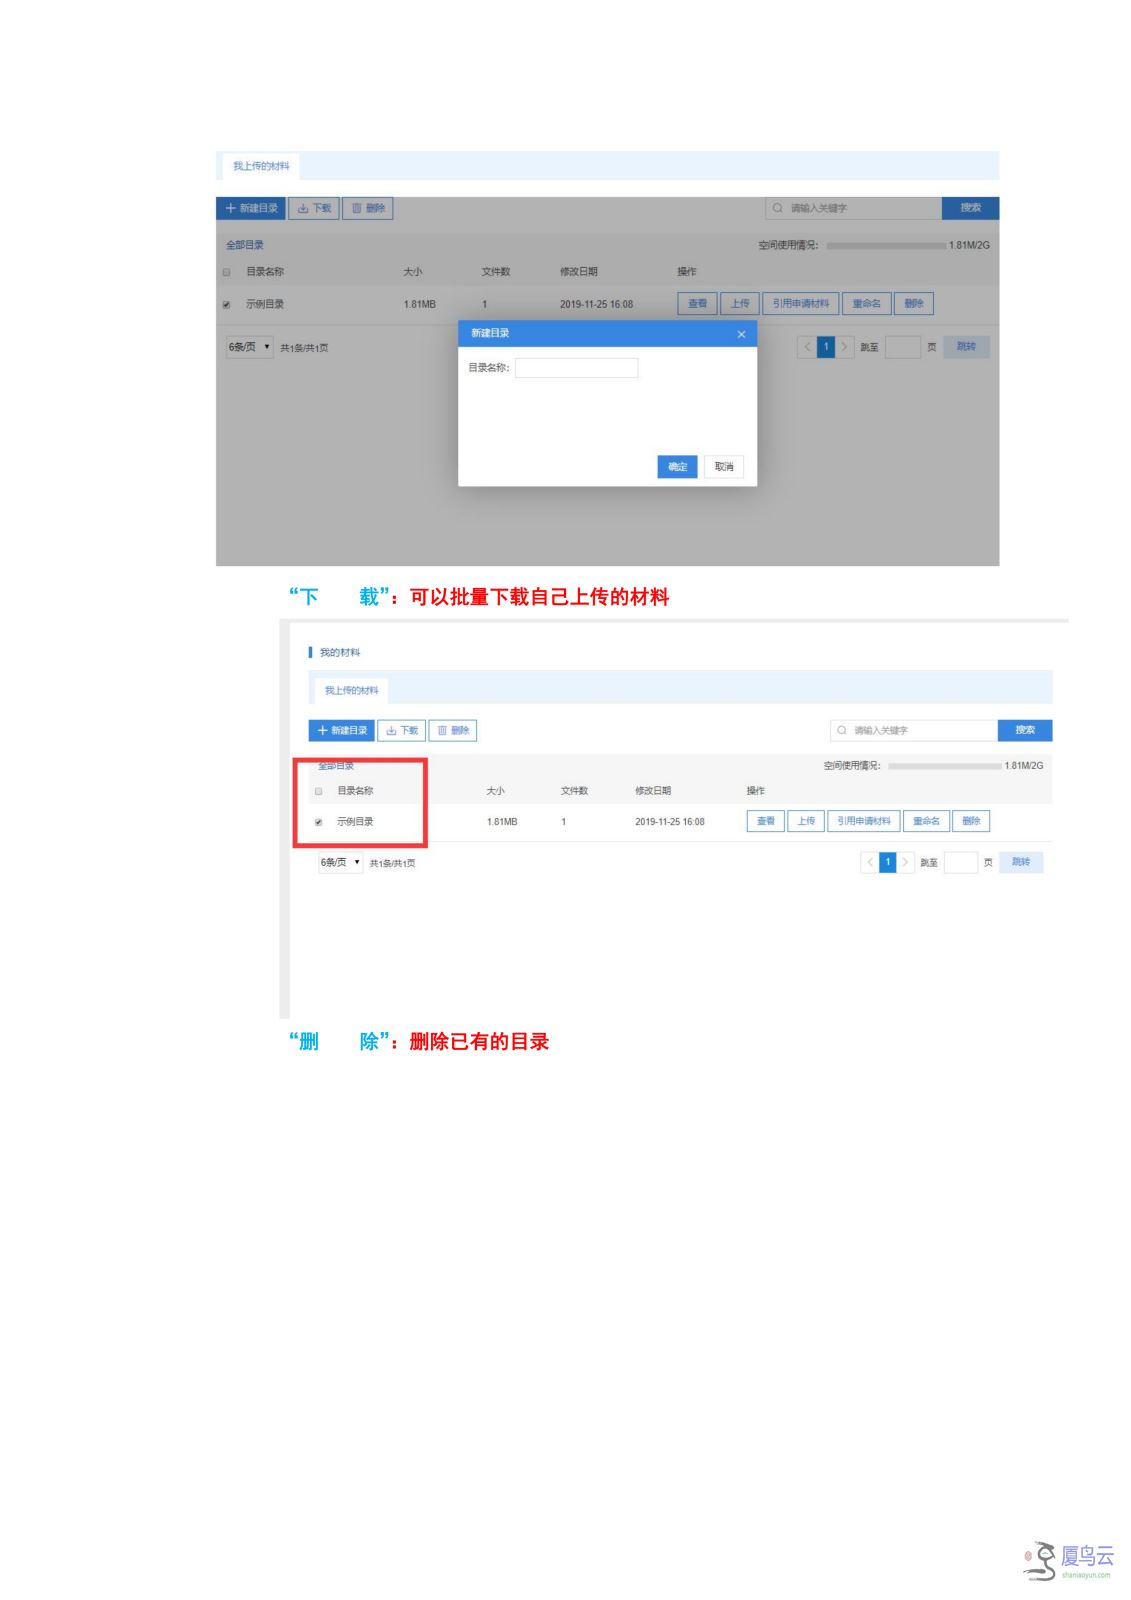
Task: Toggle dimmed 示例目录 row checkbox behind dialog
Action: (x=226, y=305)
